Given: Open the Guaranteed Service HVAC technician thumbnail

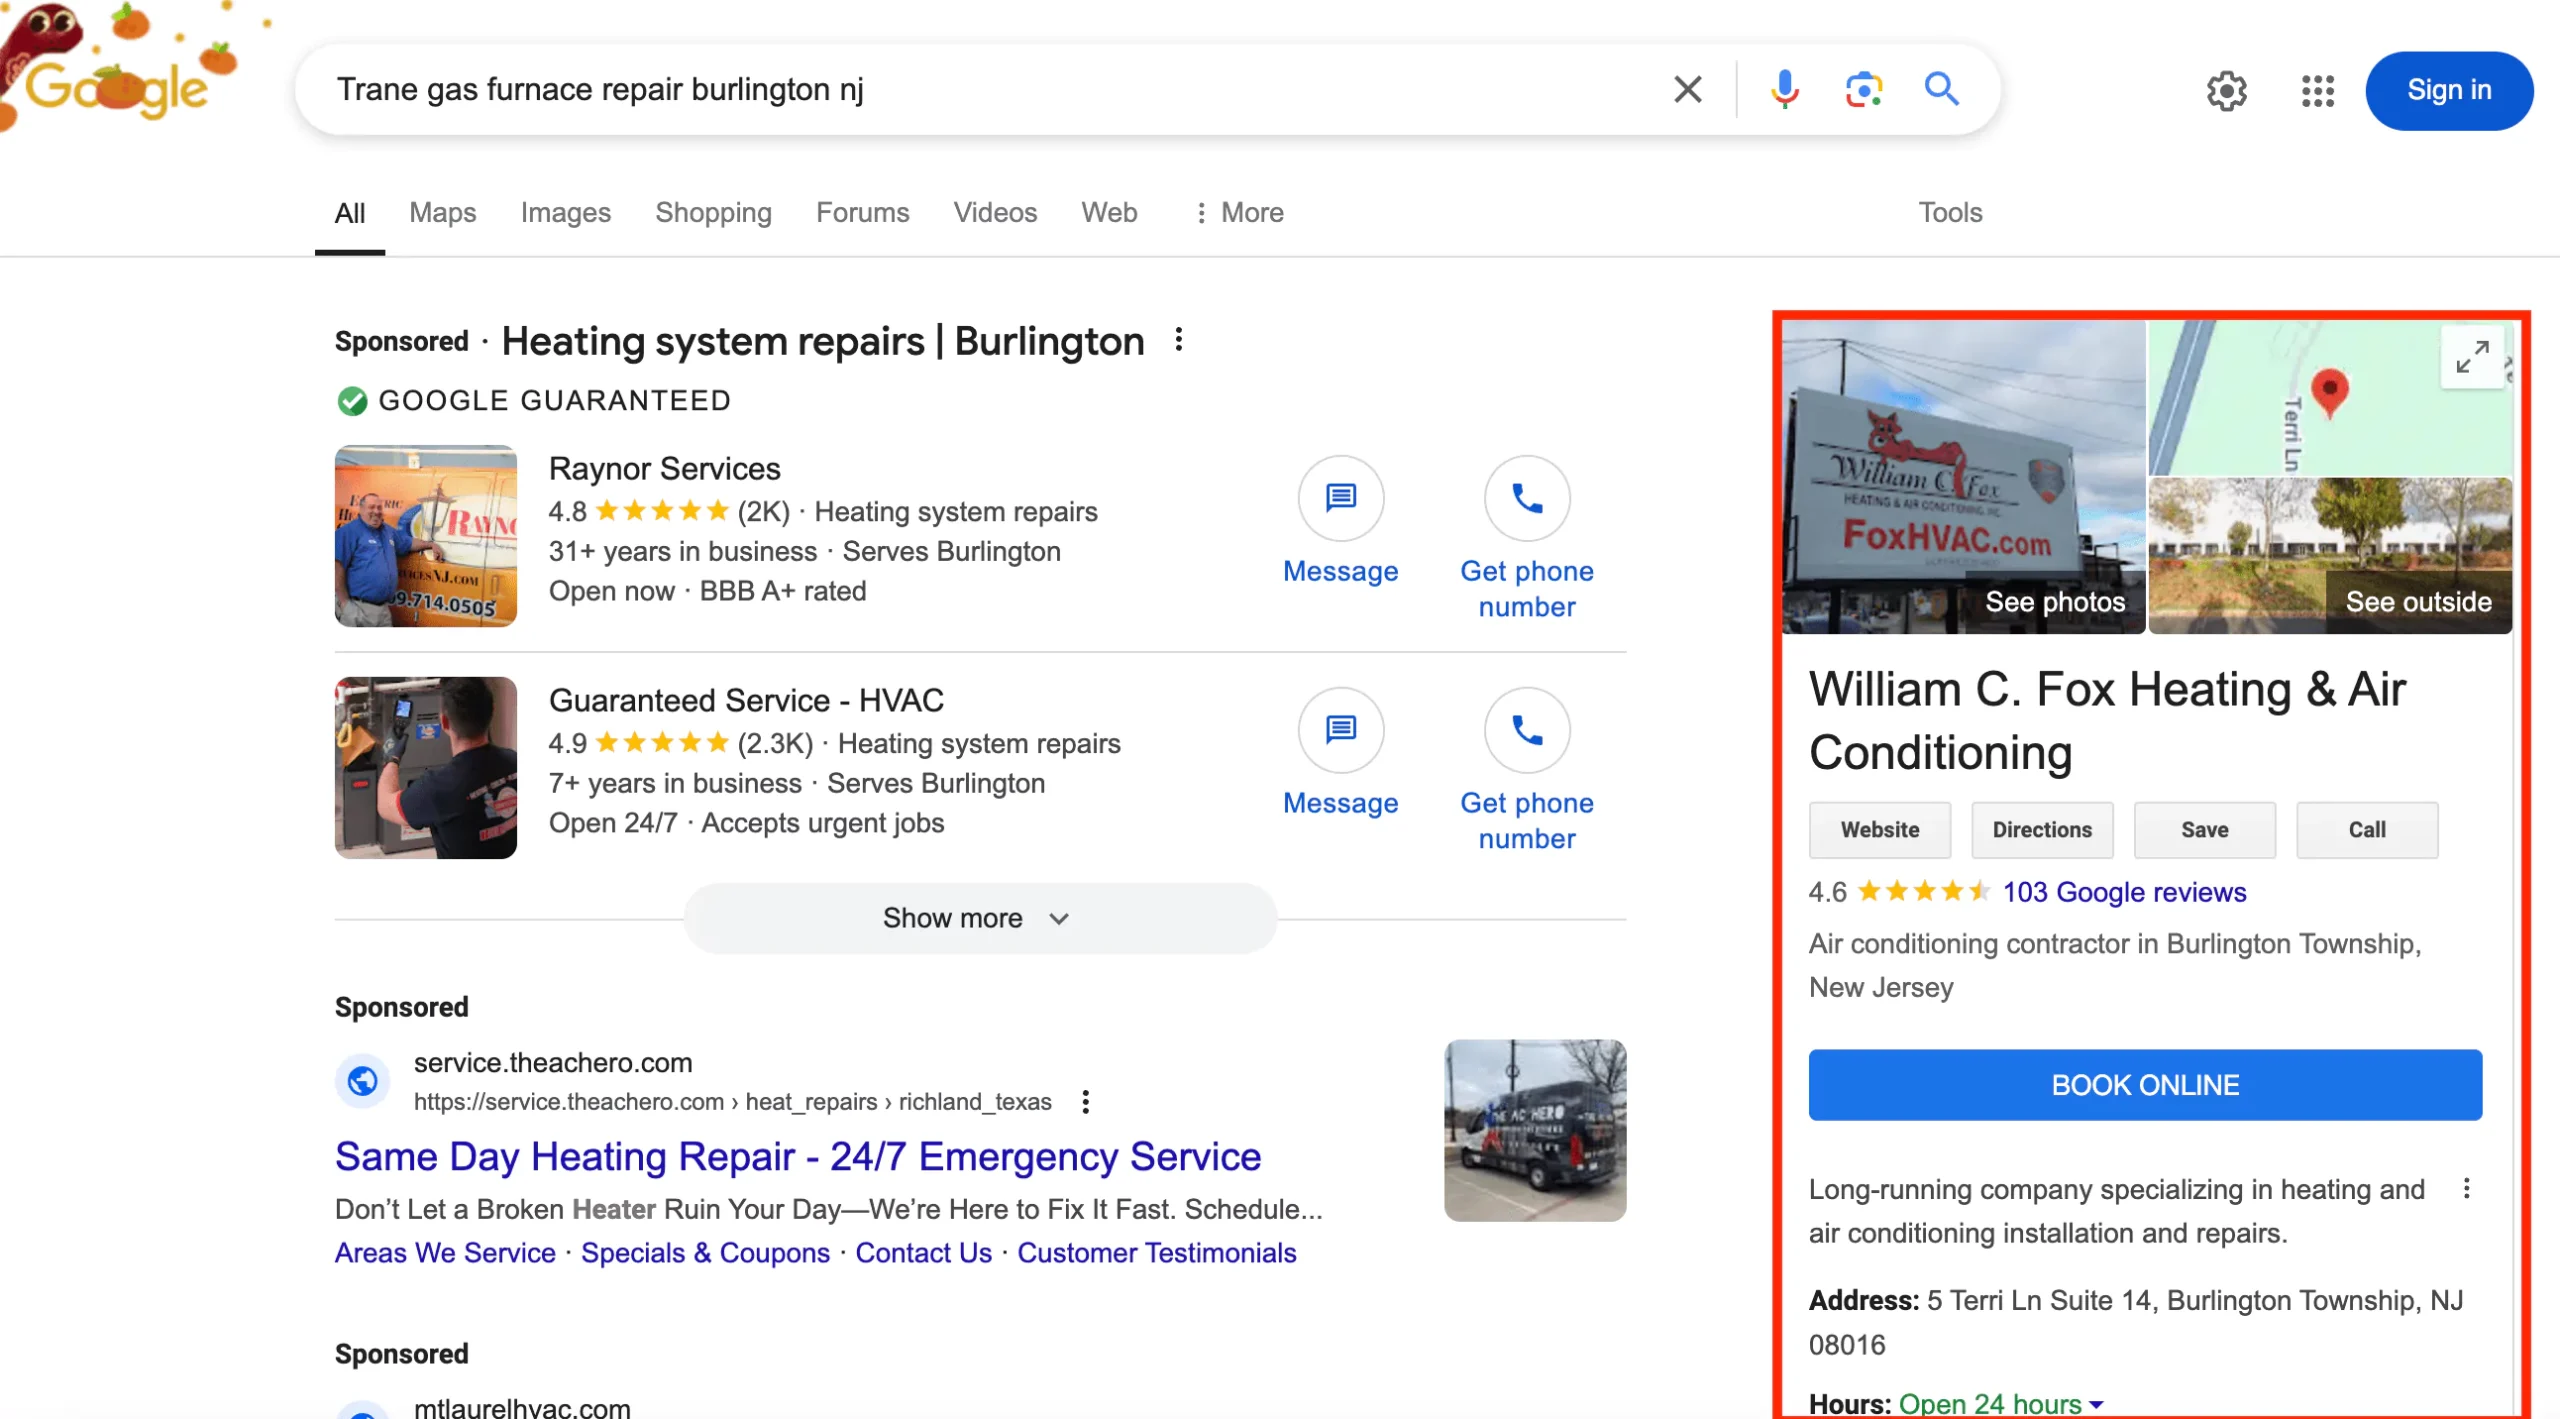Looking at the screenshot, I should coord(425,768).
